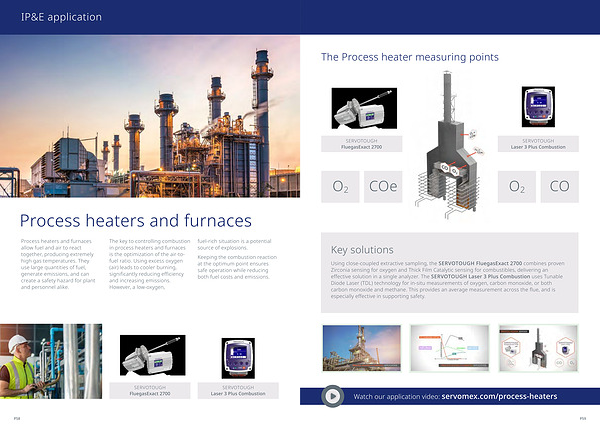
Task: Click the Process heaters and furnaces title
Action: [x=136, y=220]
